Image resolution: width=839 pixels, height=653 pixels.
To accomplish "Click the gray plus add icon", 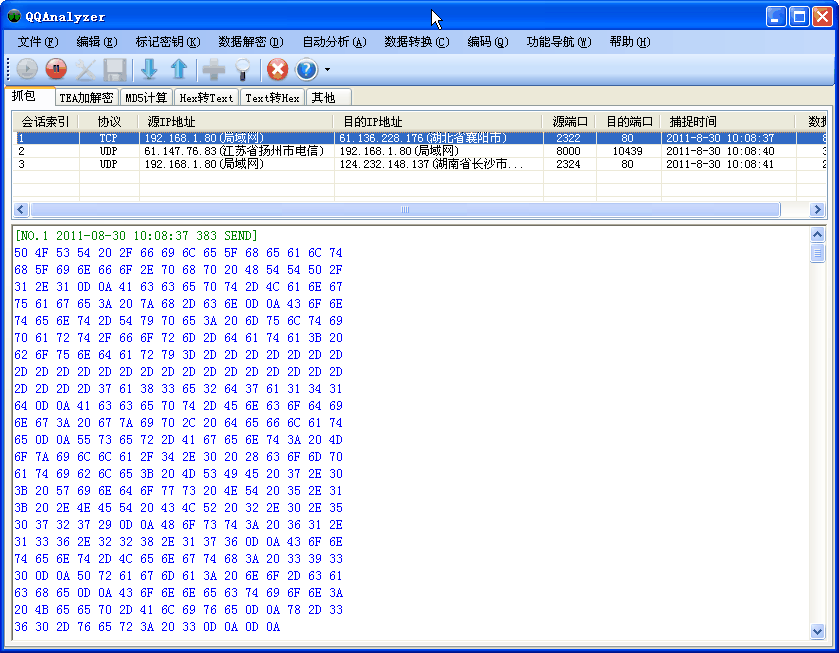I will pos(213,69).
